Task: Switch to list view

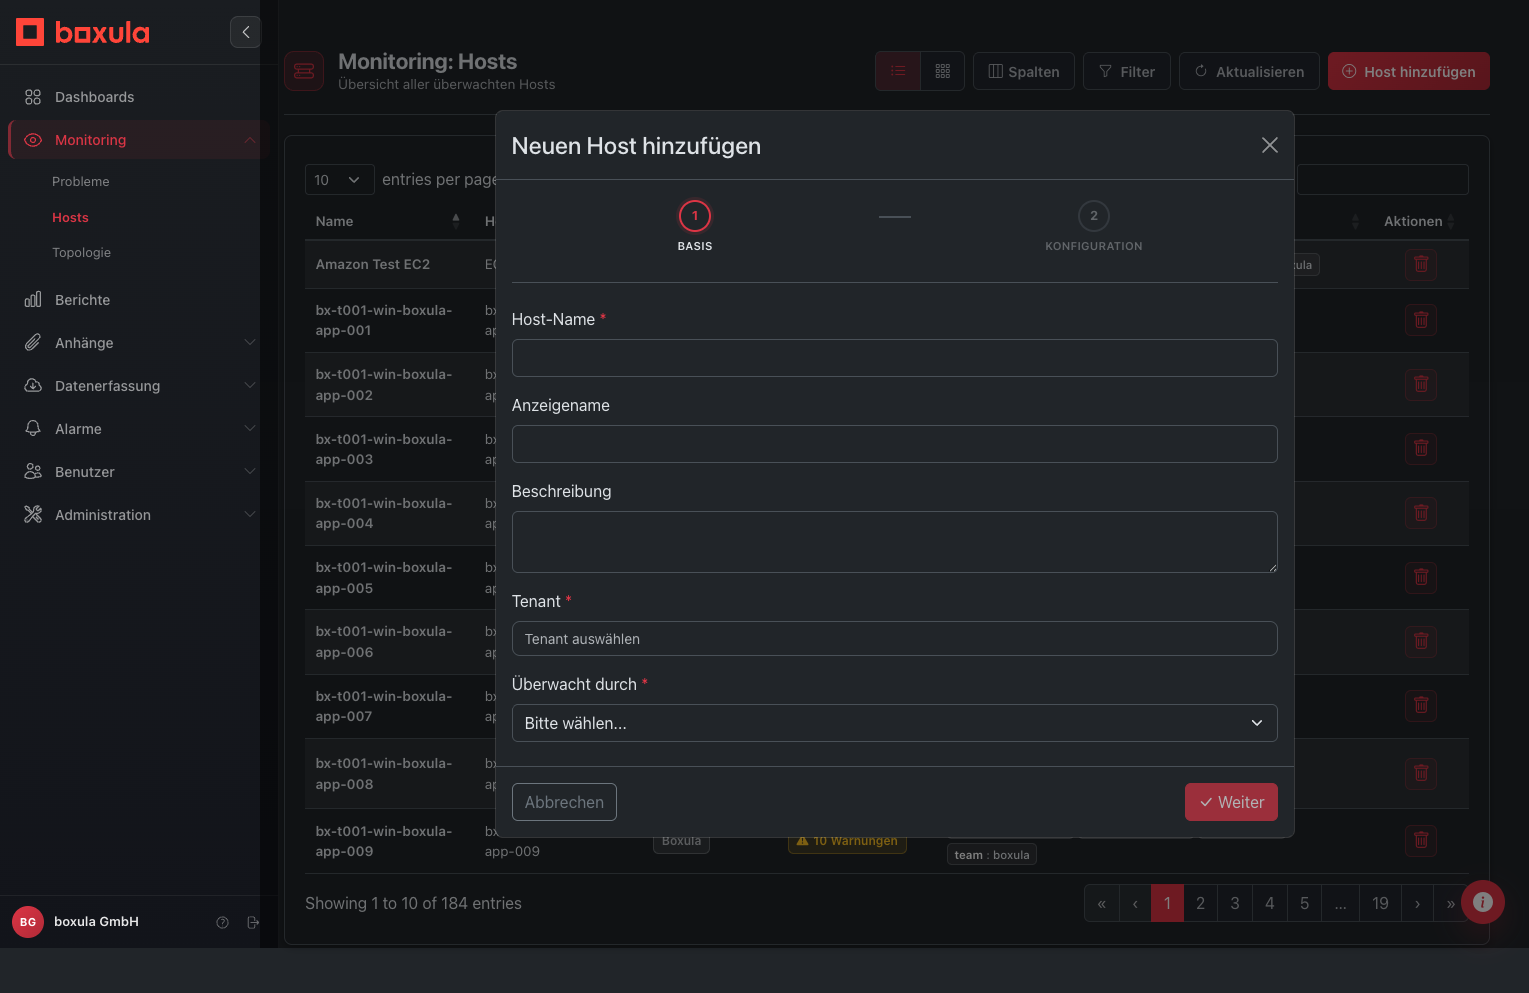Action: [x=898, y=71]
